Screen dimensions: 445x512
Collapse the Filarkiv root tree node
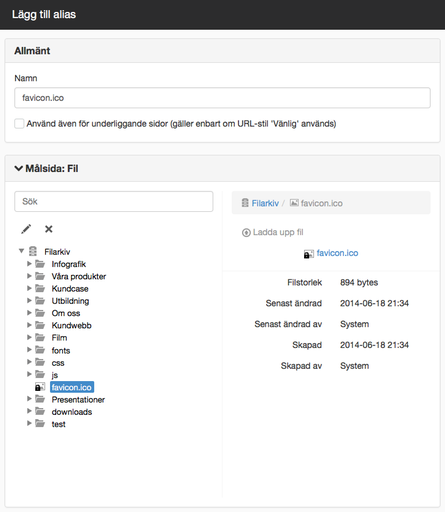[21, 251]
